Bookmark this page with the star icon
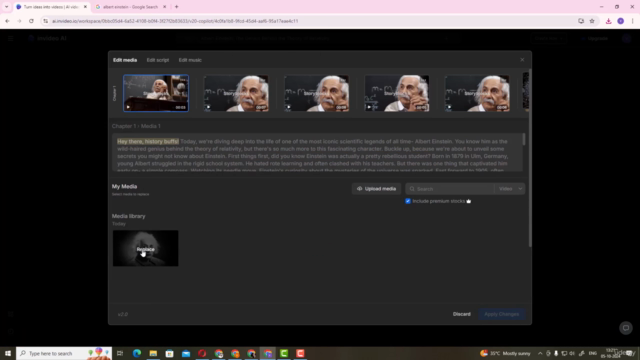The image size is (640, 360). (x=592, y=21)
